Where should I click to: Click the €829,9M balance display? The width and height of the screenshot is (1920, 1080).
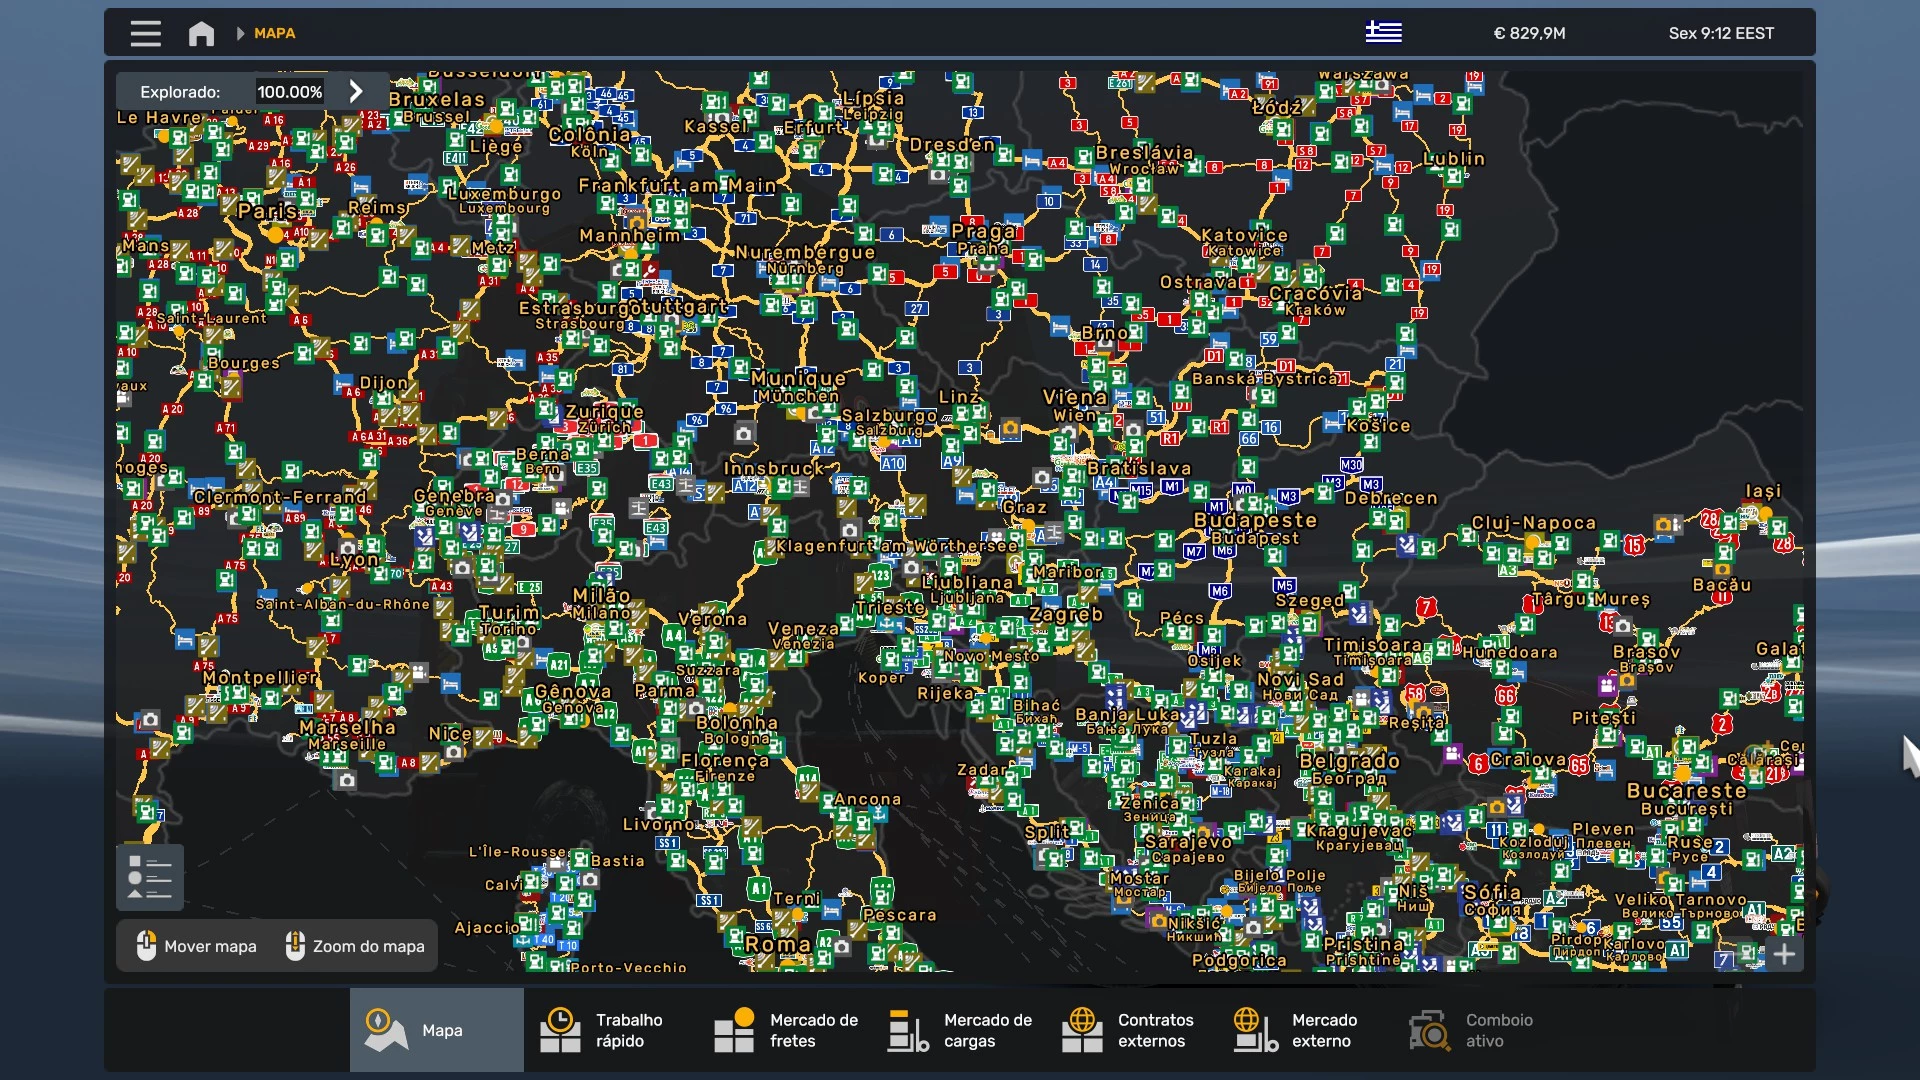(x=1529, y=33)
